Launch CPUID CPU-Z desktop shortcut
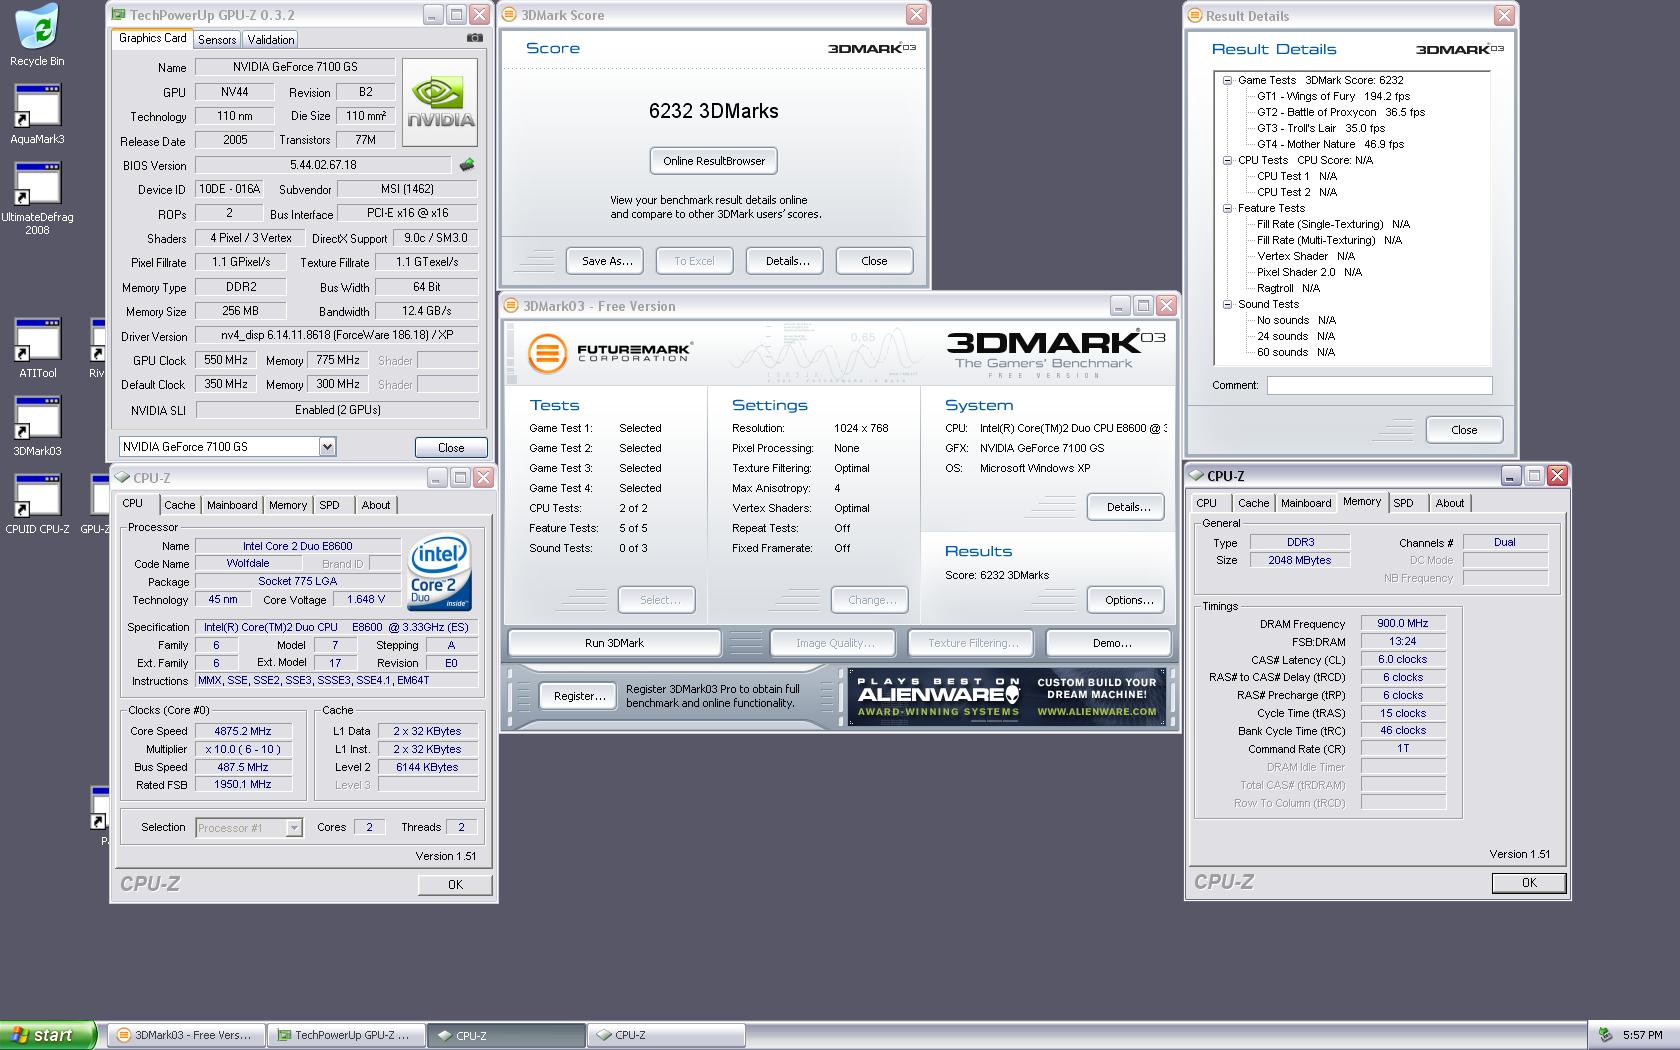 (x=37, y=505)
